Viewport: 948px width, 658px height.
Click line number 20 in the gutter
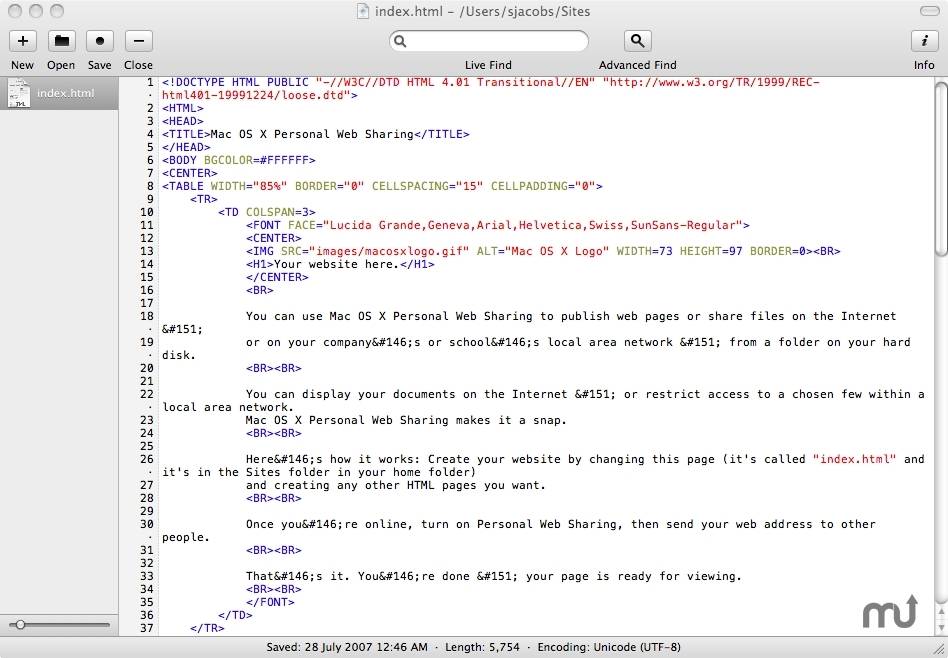[x=147, y=368]
